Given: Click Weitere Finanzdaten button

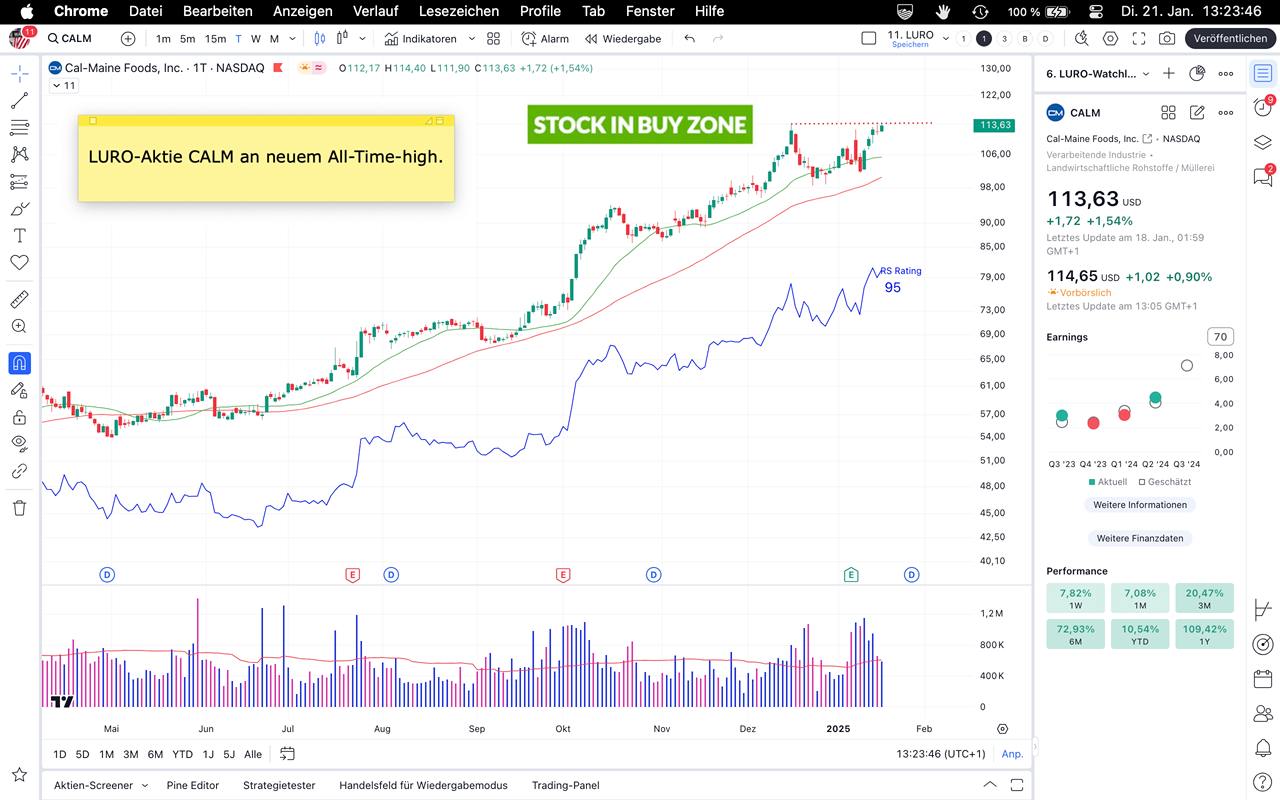Looking at the screenshot, I should pyautogui.click(x=1139, y=538).
